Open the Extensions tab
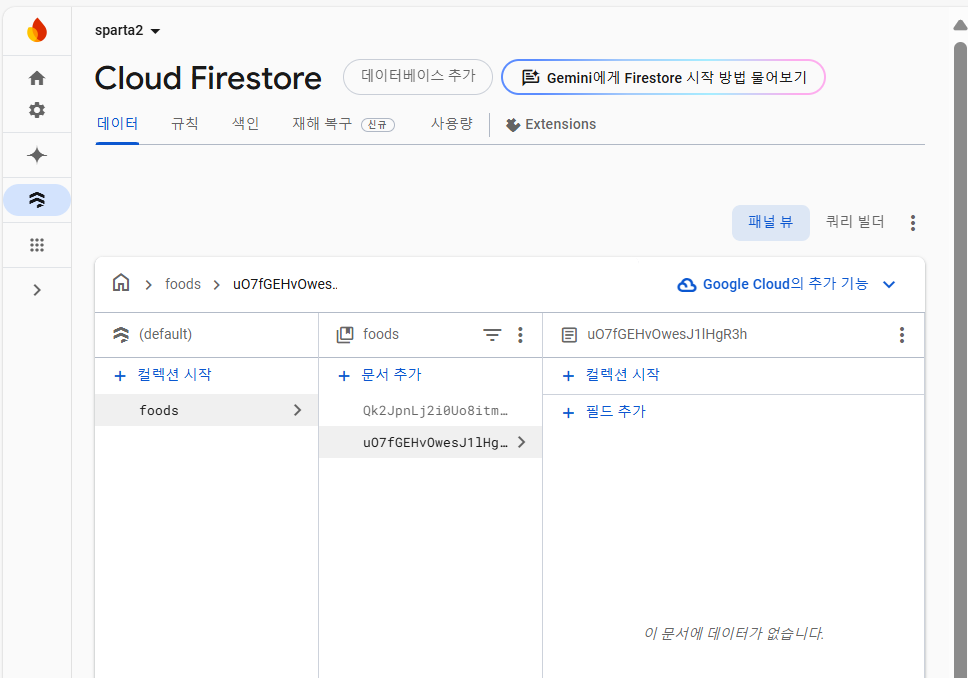 pyautogui.click(x=551, y=124)
